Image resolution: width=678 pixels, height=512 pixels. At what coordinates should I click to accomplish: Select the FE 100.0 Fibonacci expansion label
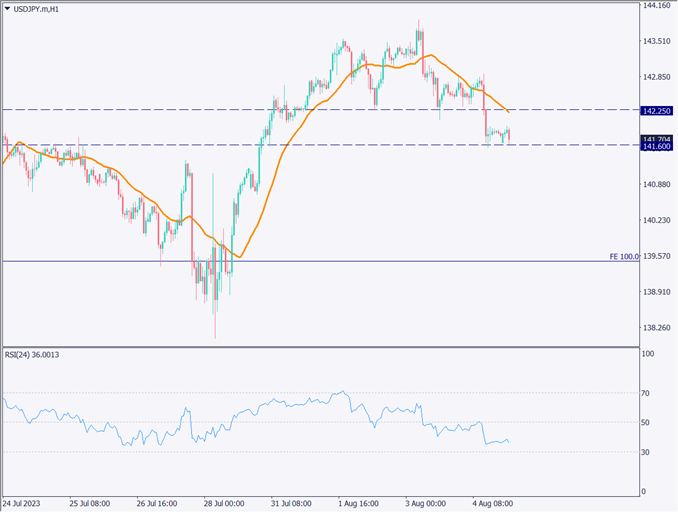click(623, 257)
